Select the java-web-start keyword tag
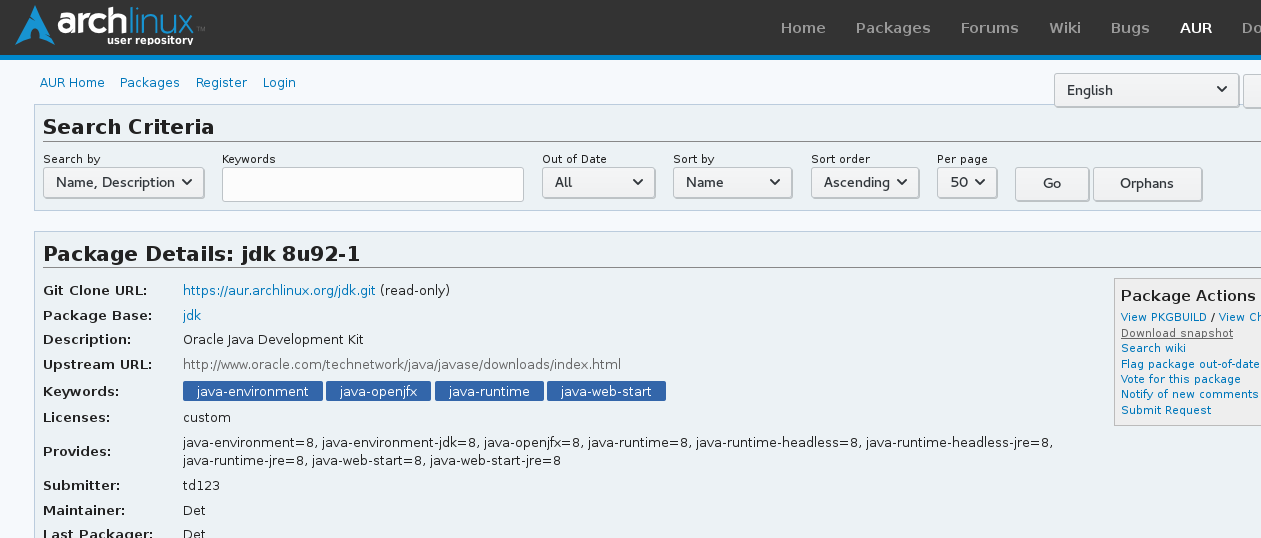Screen dimensions: 1261x538 pos(606,391)
